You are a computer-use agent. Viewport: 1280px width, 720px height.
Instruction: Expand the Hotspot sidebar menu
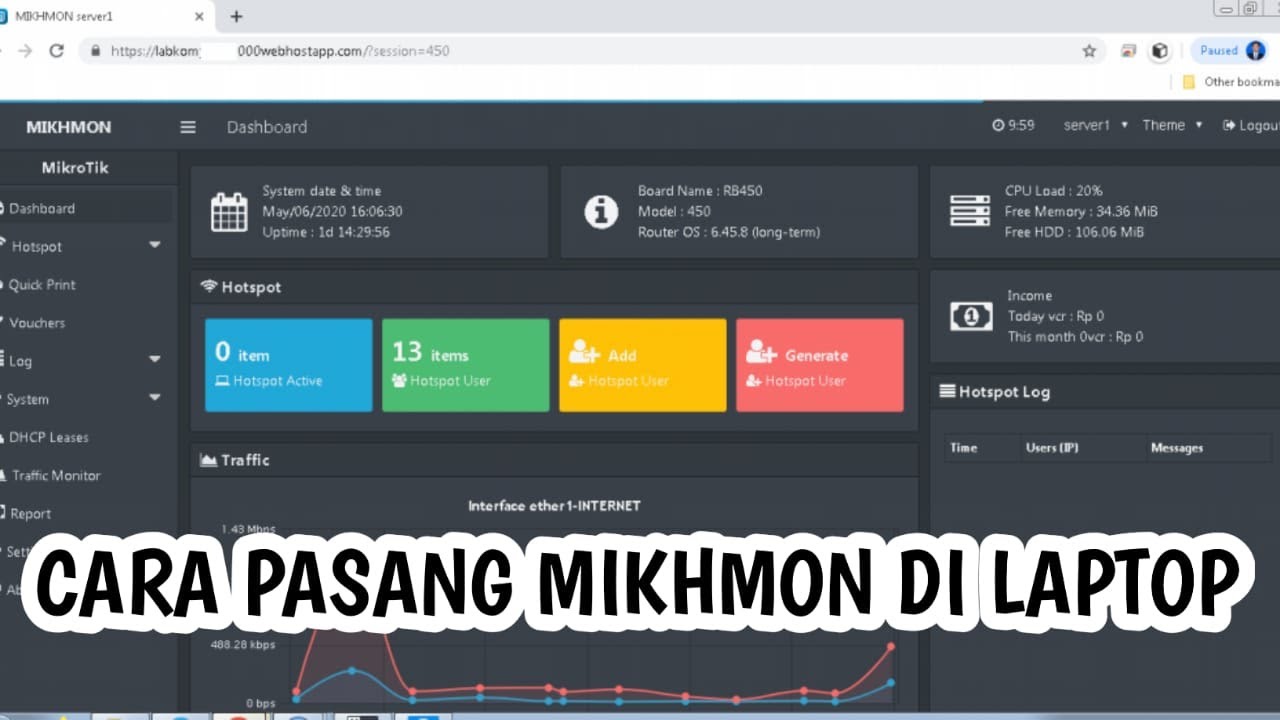click(85, 246)
